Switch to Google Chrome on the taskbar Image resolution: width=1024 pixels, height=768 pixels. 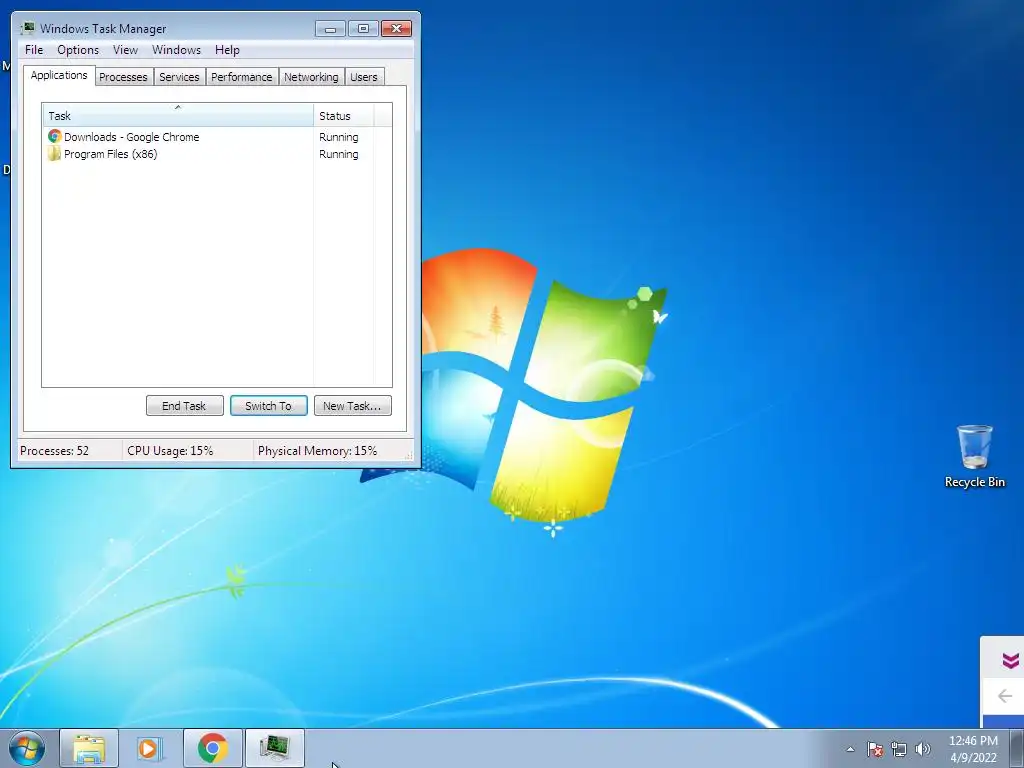click(x=212, y=748)
